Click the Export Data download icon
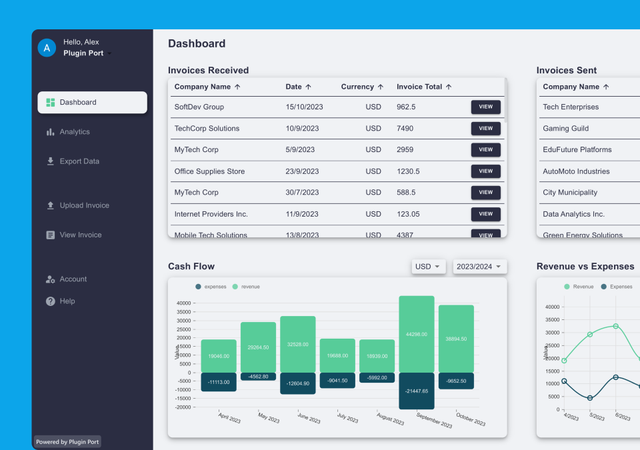The width and height of the screenshot is (640, 450). pyautogui.click(x=50, y=161)
